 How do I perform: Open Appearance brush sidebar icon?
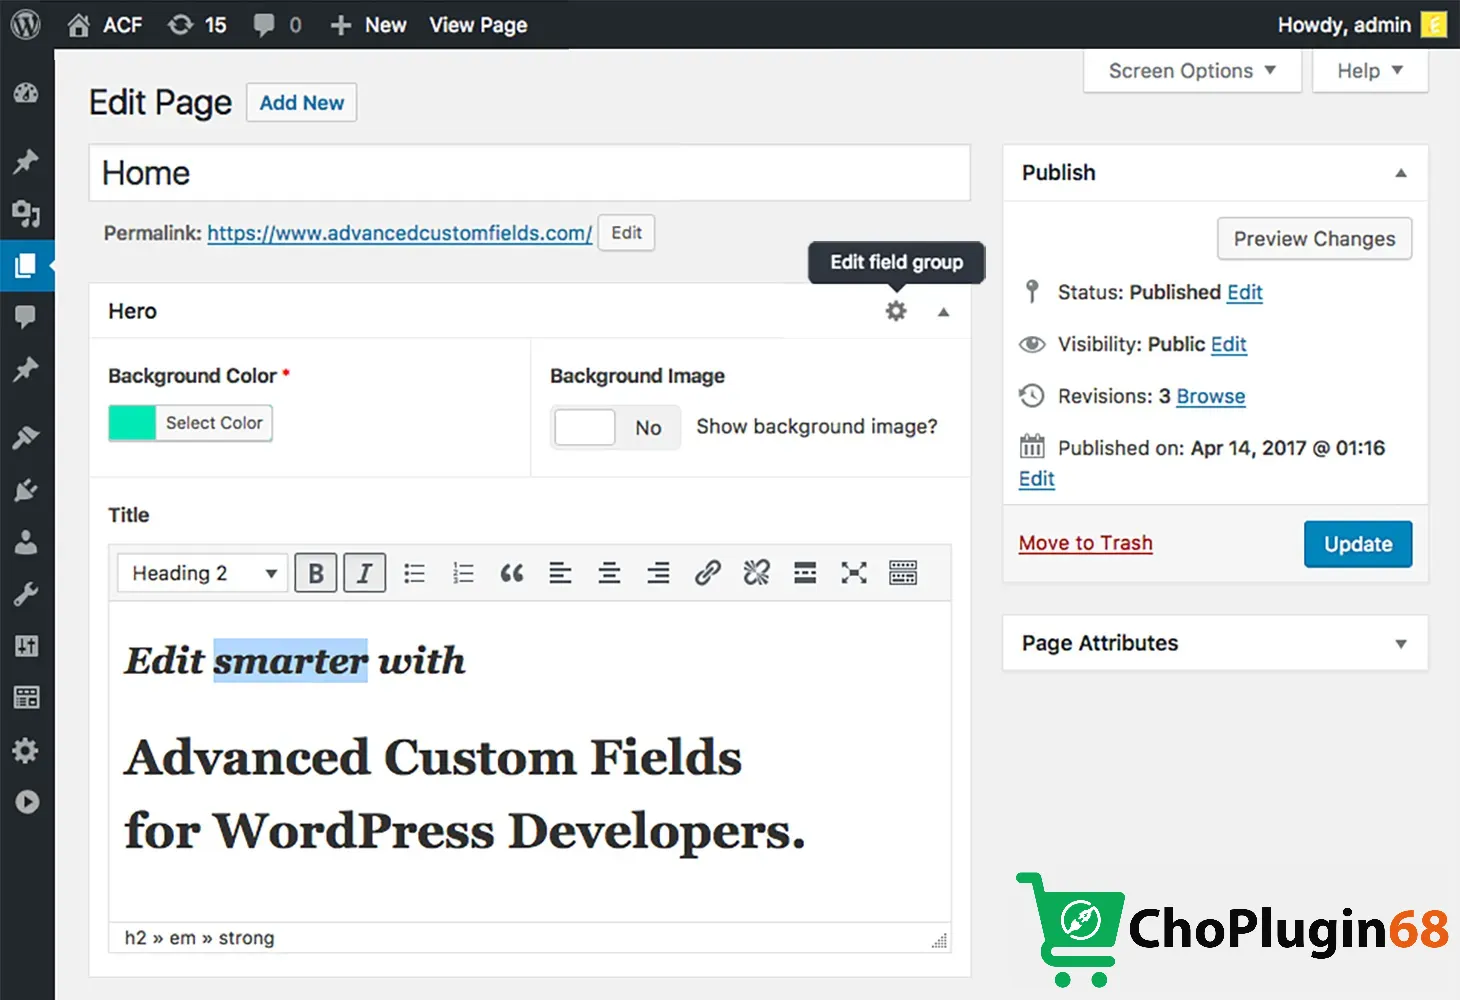point(26,437)
